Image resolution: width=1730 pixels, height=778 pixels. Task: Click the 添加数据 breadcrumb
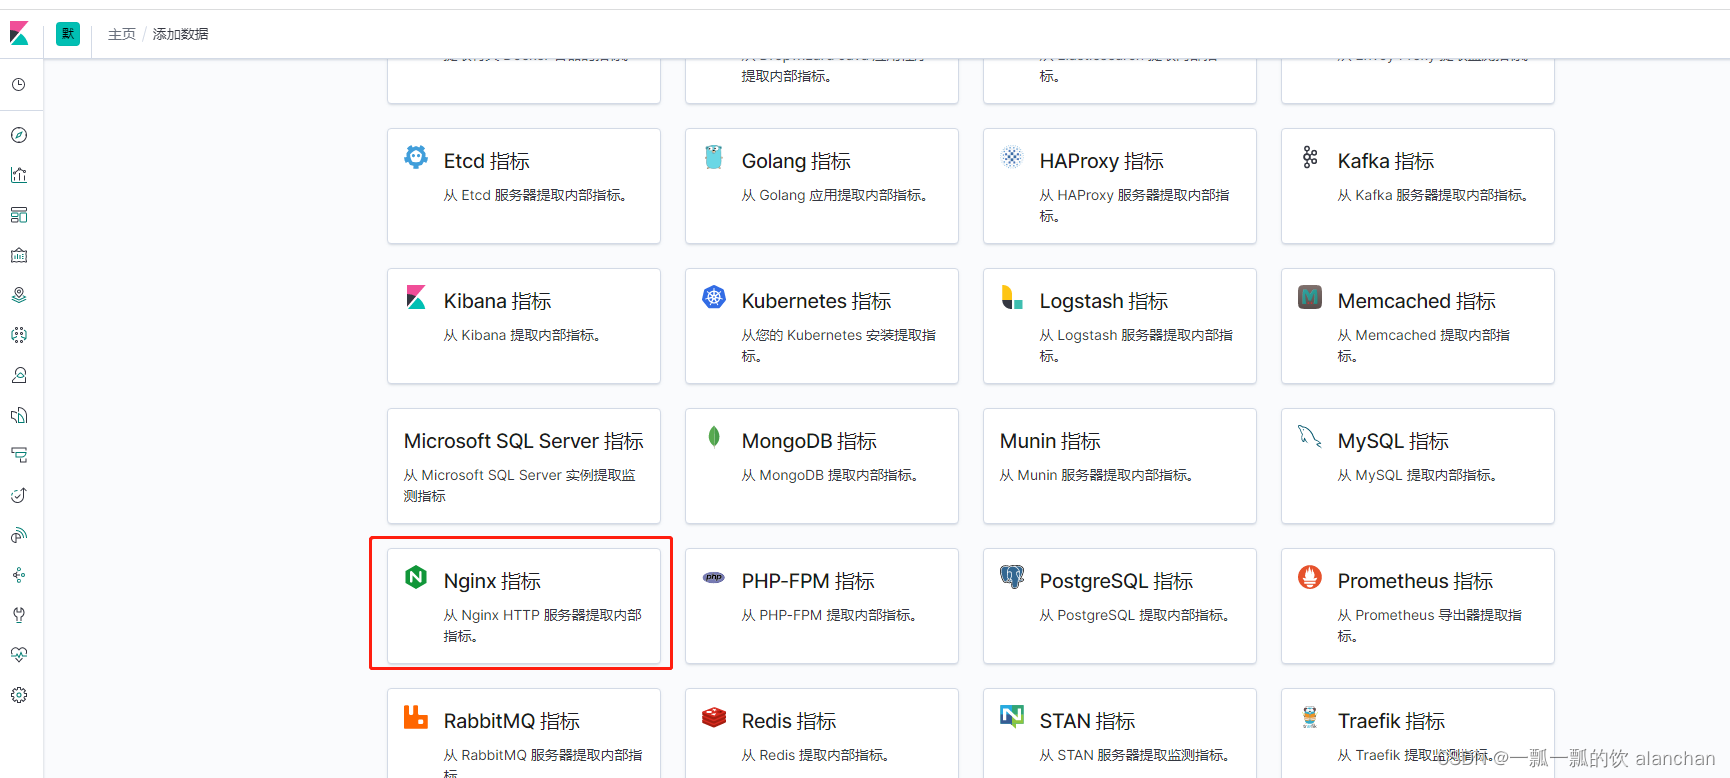(x=181, y=34)
